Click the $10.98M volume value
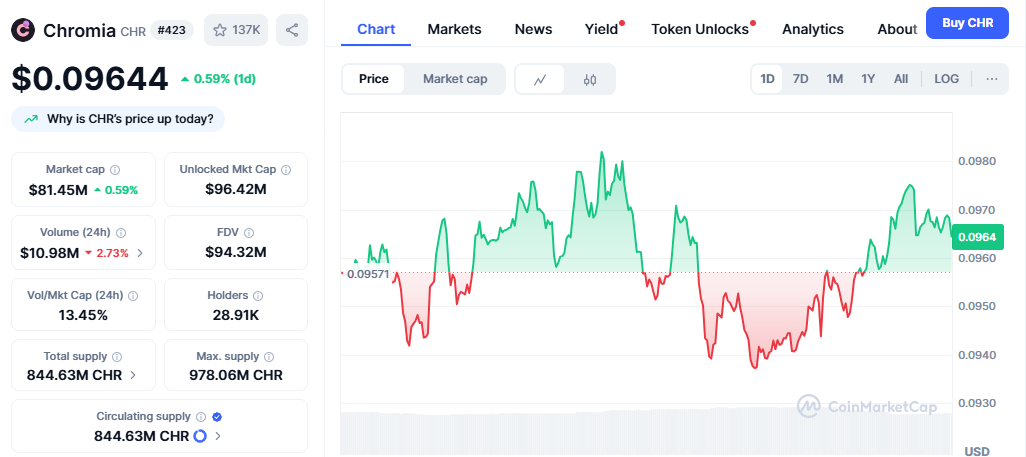 (50, 253)
